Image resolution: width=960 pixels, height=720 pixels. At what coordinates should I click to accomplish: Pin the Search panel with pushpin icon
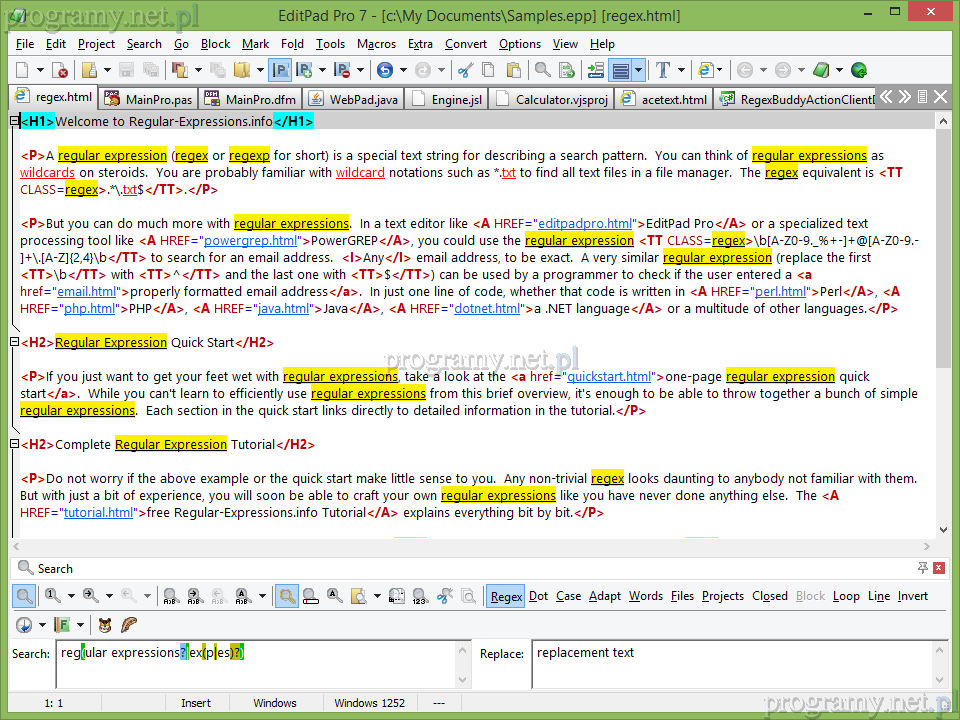click(x=922, y=568)
